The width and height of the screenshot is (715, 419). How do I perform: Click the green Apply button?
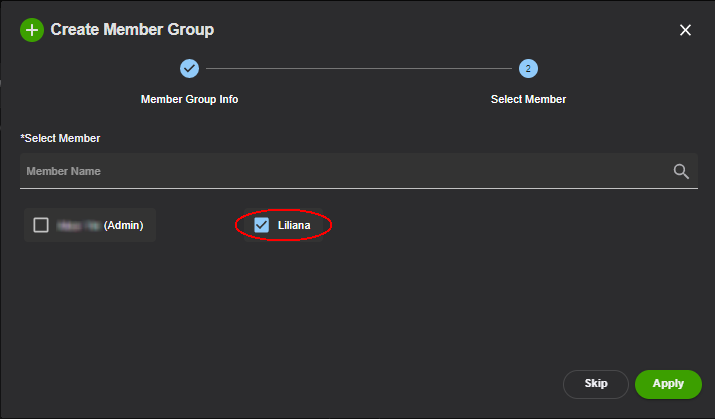click(x=668, y=384)
